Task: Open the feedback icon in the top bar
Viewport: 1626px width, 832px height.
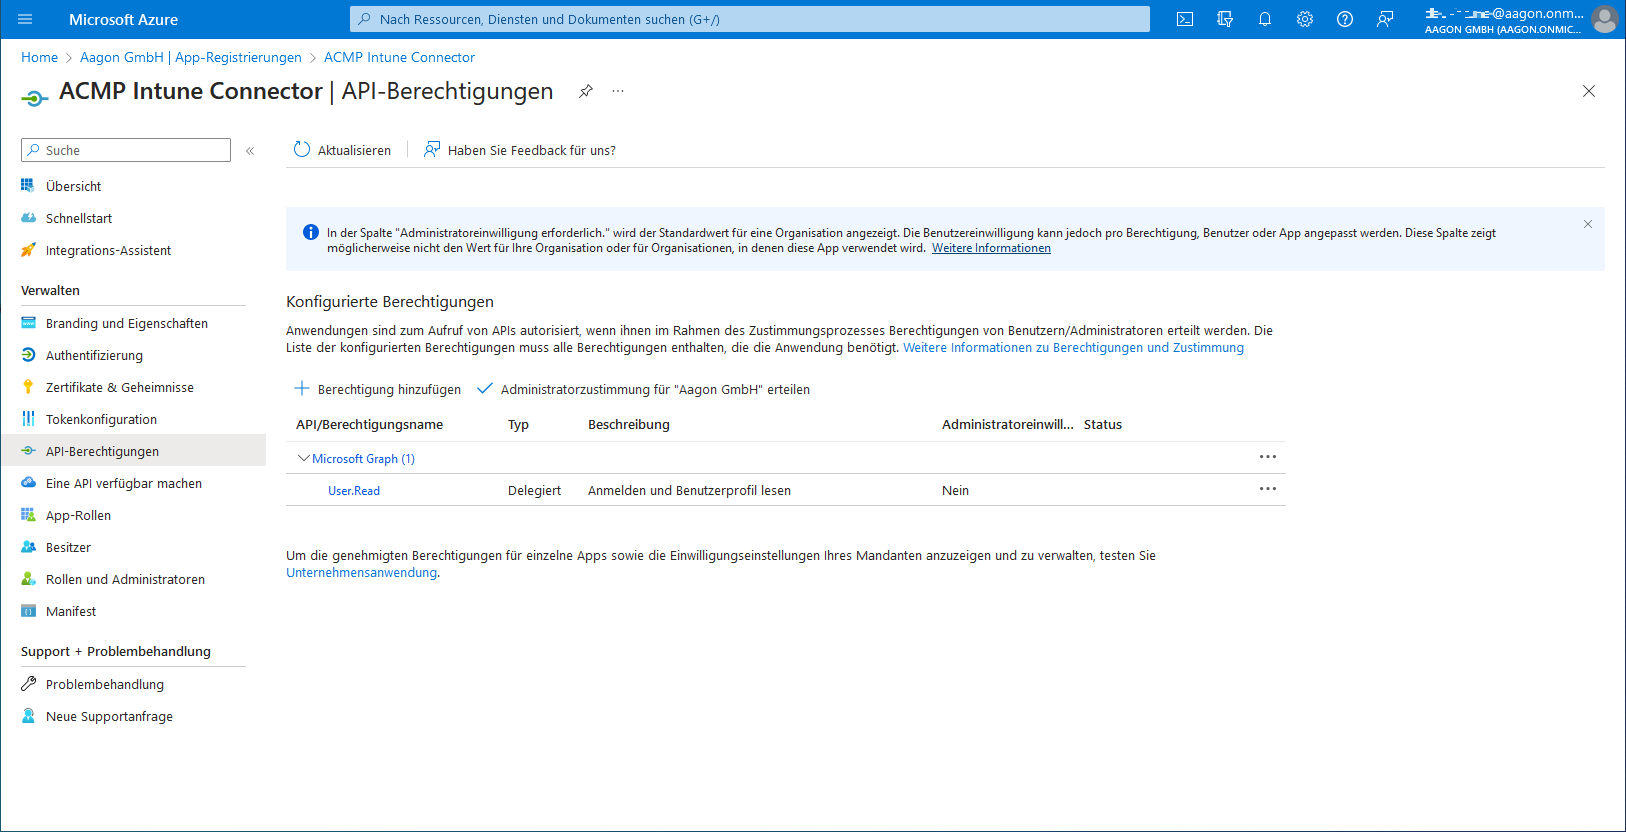Action: coord(1385,19)
